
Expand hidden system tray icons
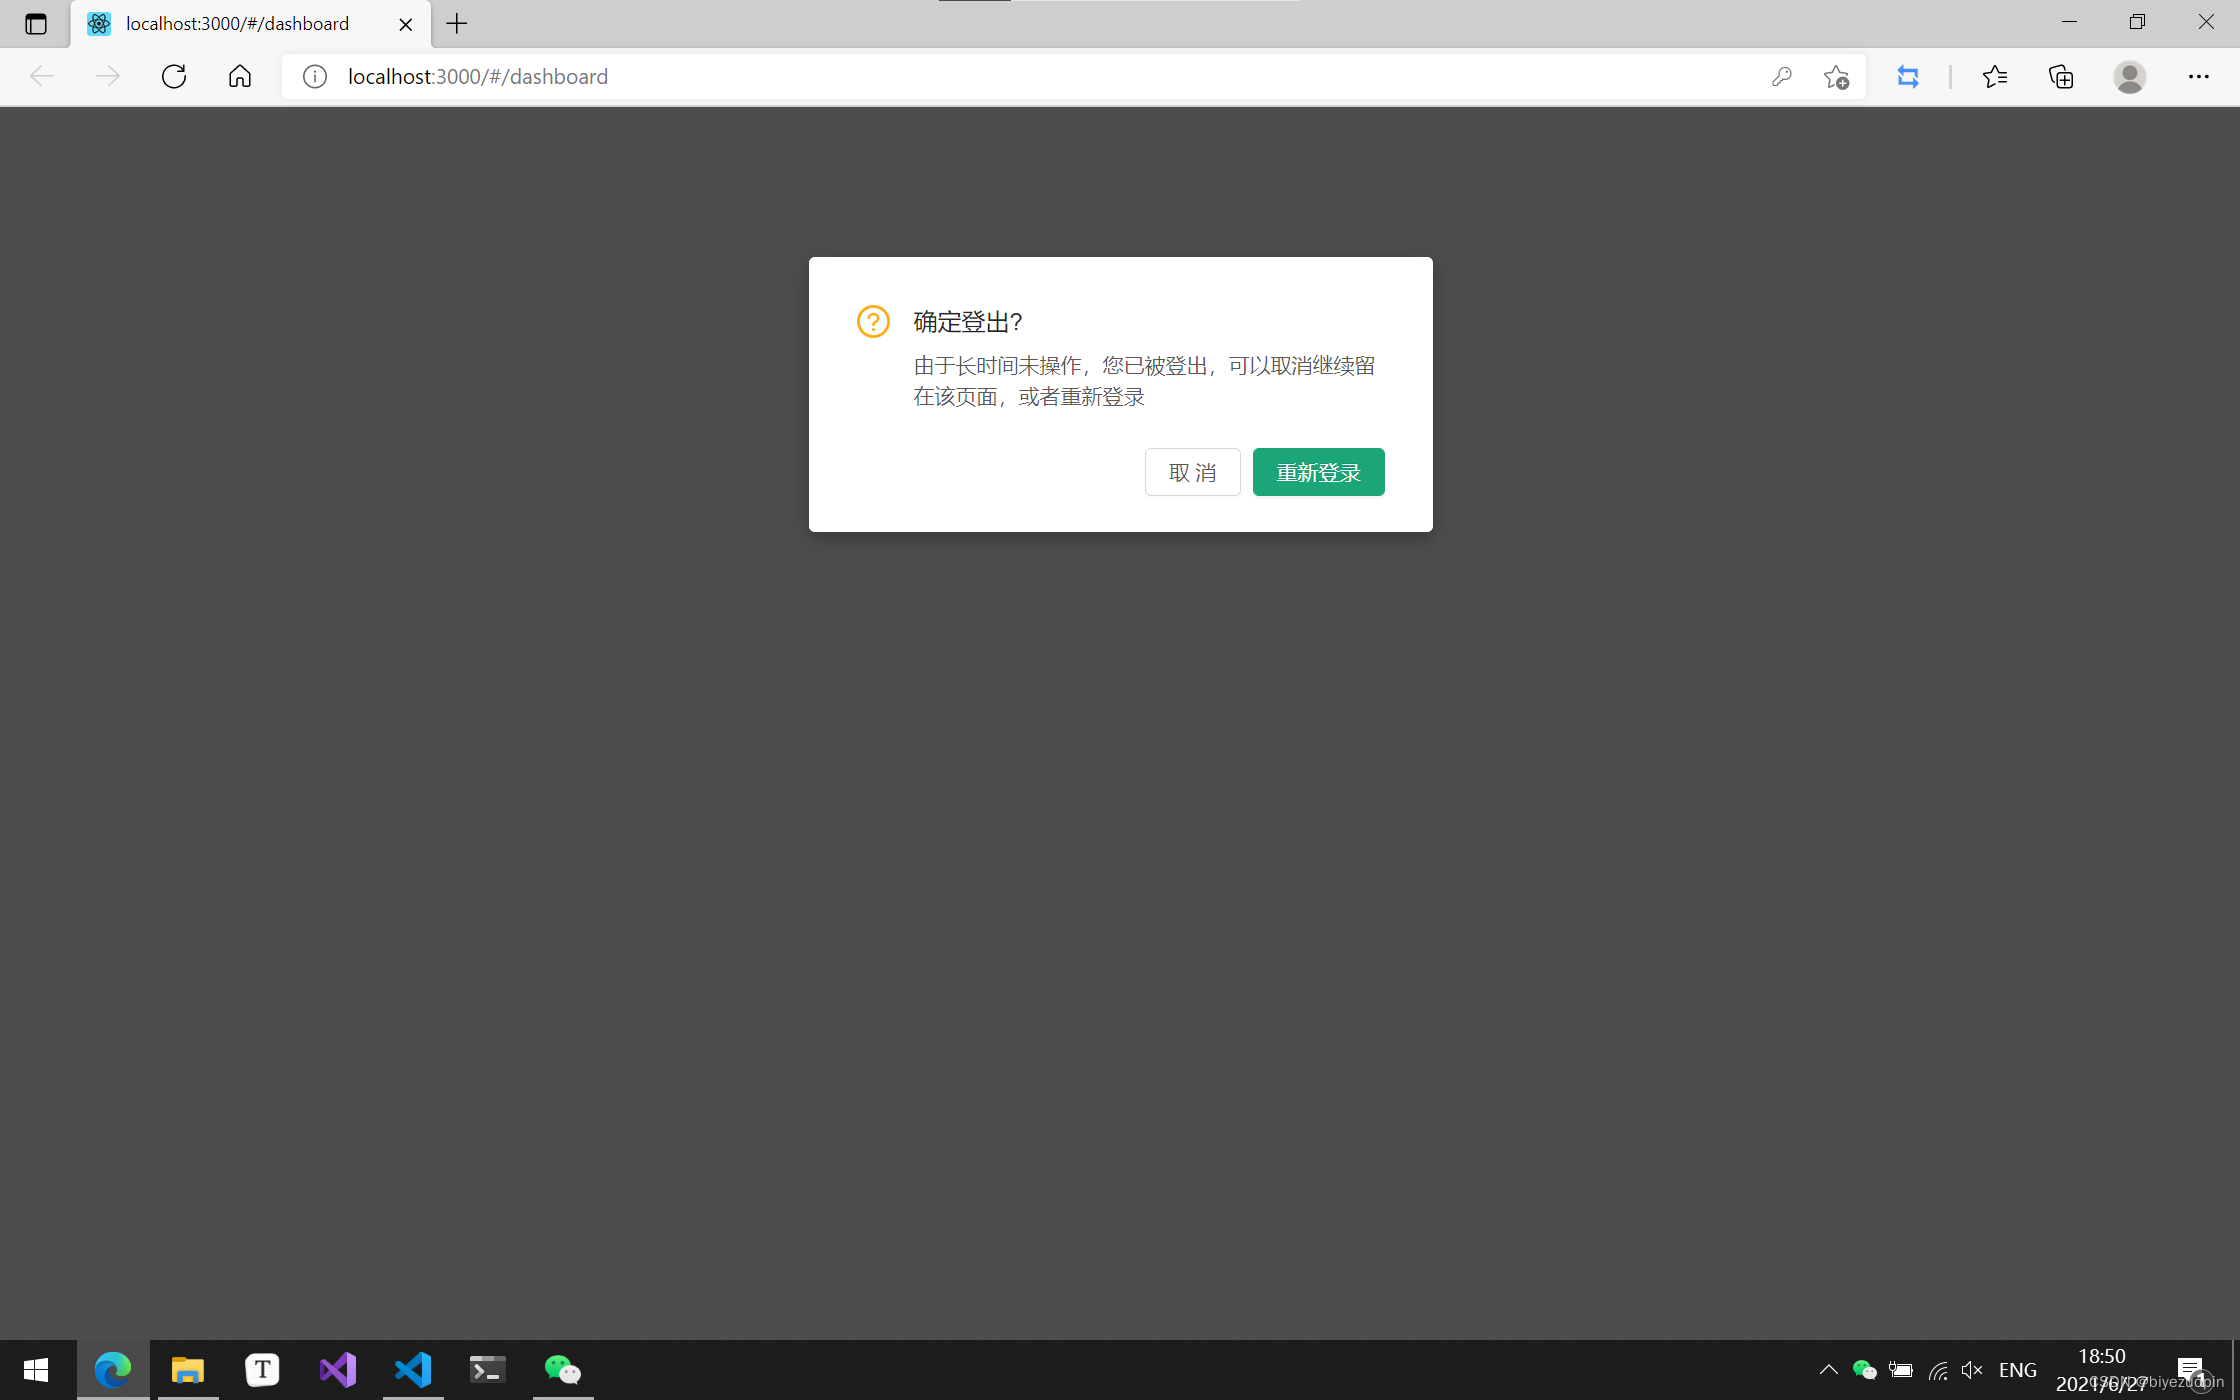[x=1829, y=1369]
